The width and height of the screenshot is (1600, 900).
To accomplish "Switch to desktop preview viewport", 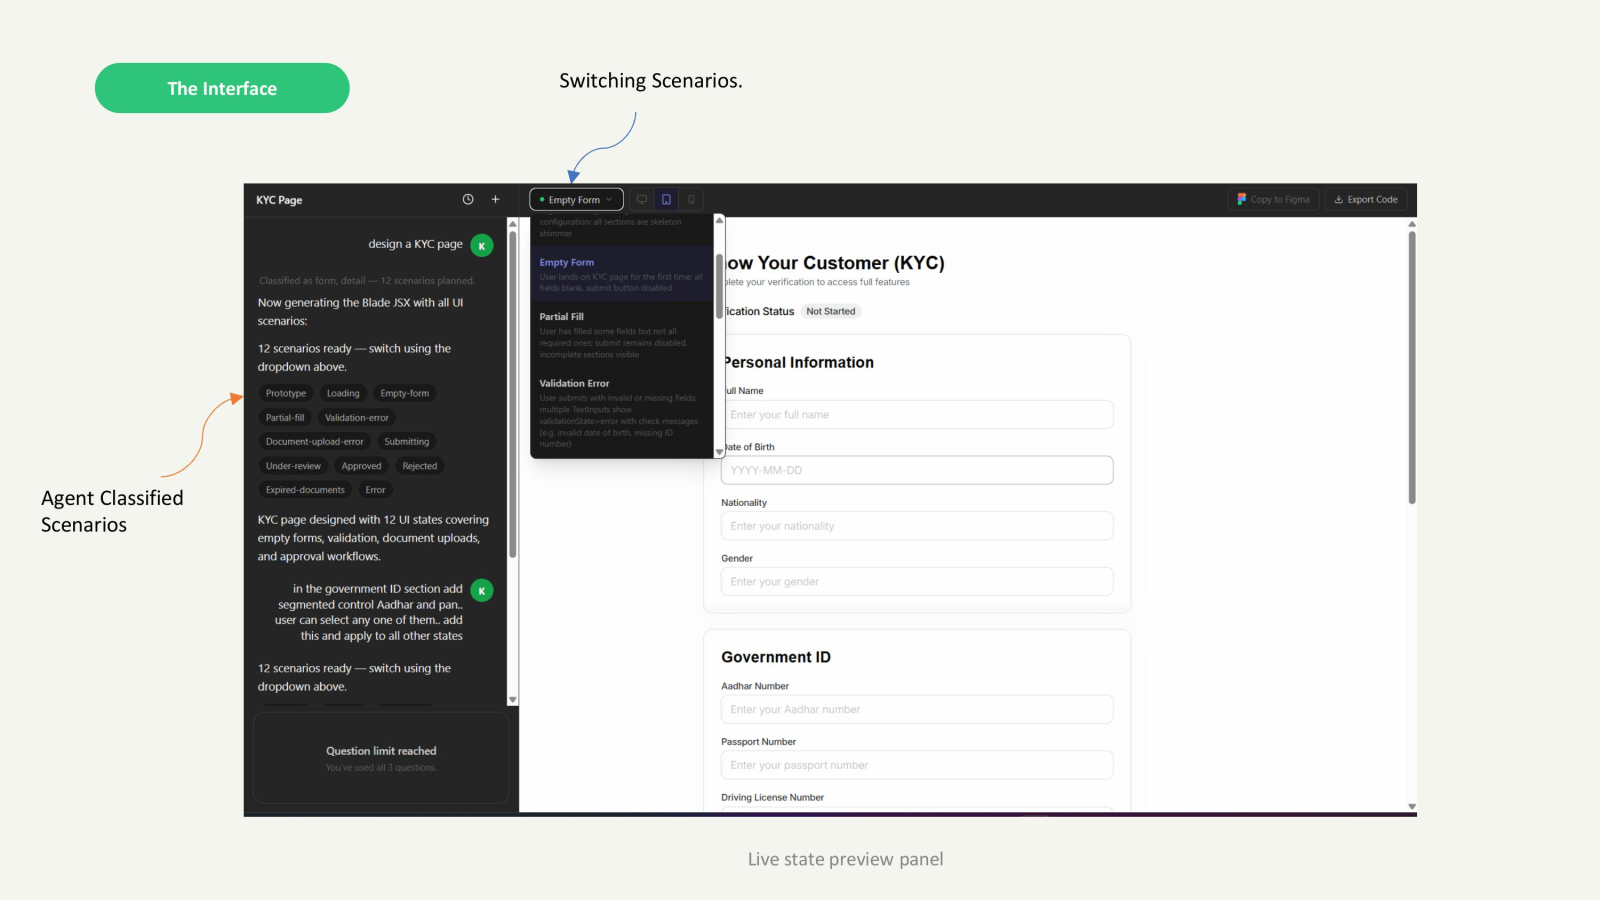I will click(642, 200).
